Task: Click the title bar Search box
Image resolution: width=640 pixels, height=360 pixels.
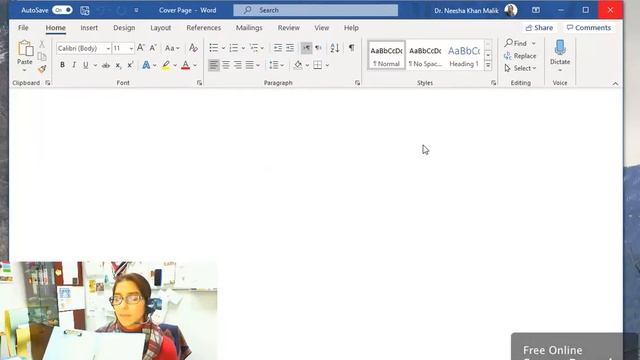Action: [316, 10]
